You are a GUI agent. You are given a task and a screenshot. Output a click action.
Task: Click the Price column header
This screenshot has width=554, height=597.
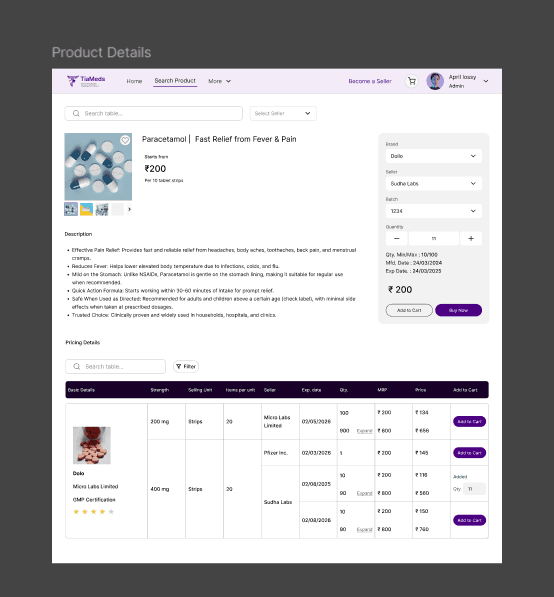[x=421, y=390]
